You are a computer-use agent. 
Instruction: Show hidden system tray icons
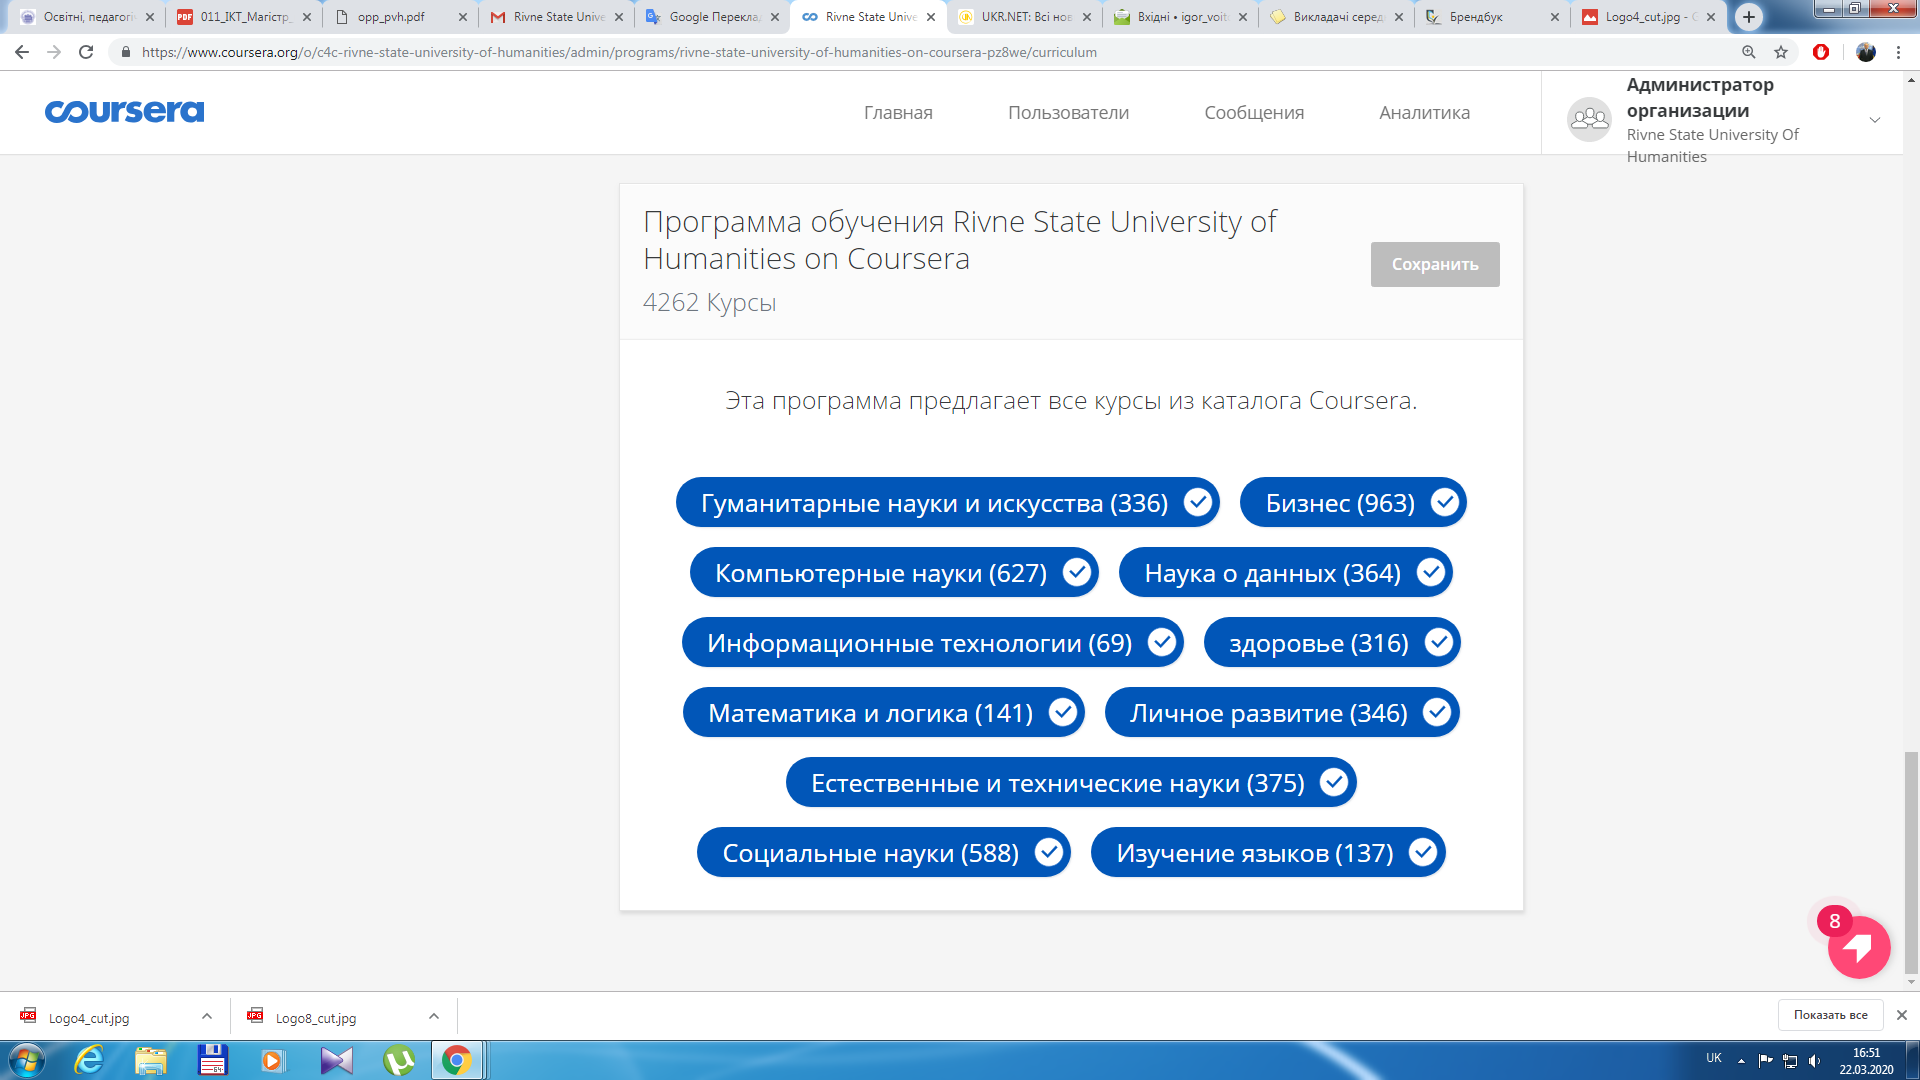tap(1741, 1061)
